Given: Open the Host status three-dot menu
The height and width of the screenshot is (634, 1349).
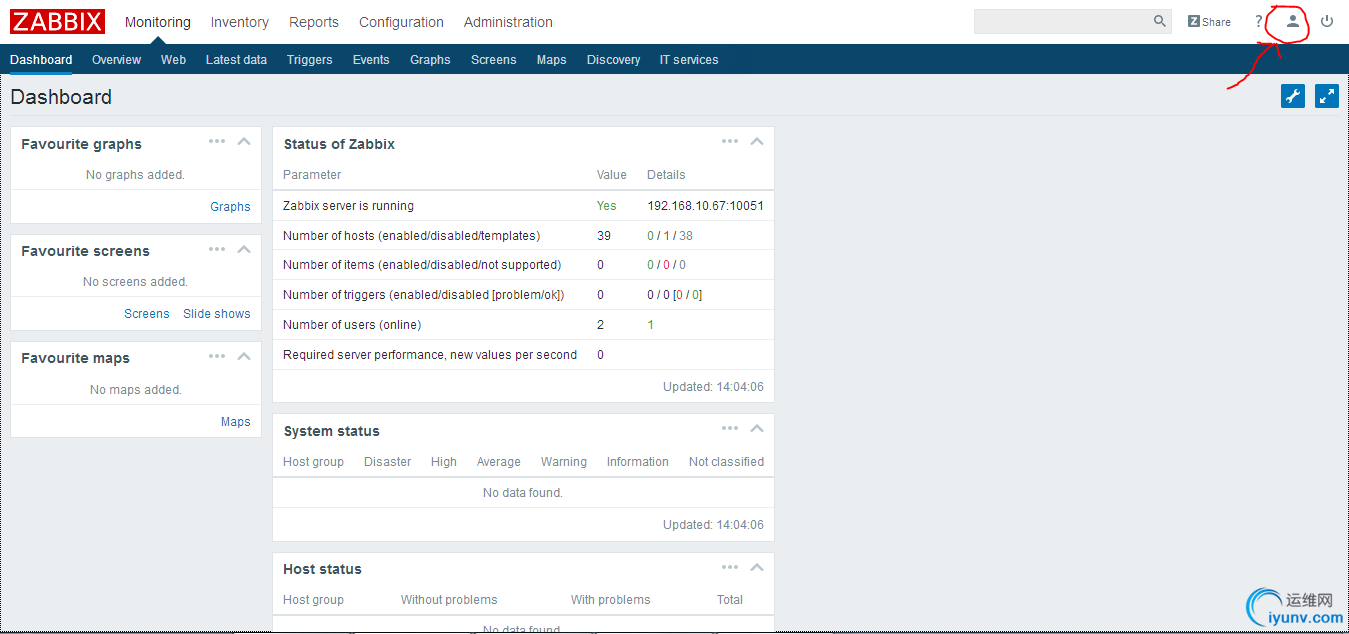Looking at the screenshot, I should (730, 567).
